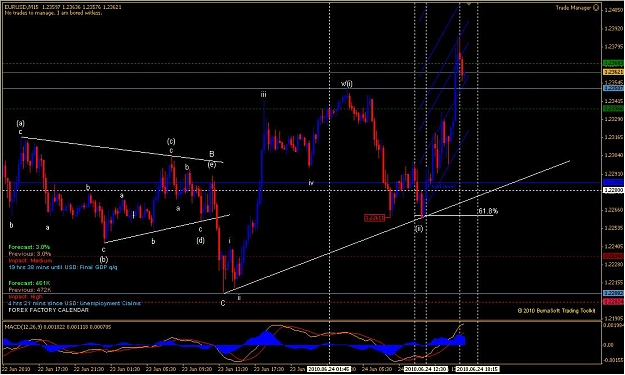Click the Trade Manager smiley icon

click(x=596, y=8)
